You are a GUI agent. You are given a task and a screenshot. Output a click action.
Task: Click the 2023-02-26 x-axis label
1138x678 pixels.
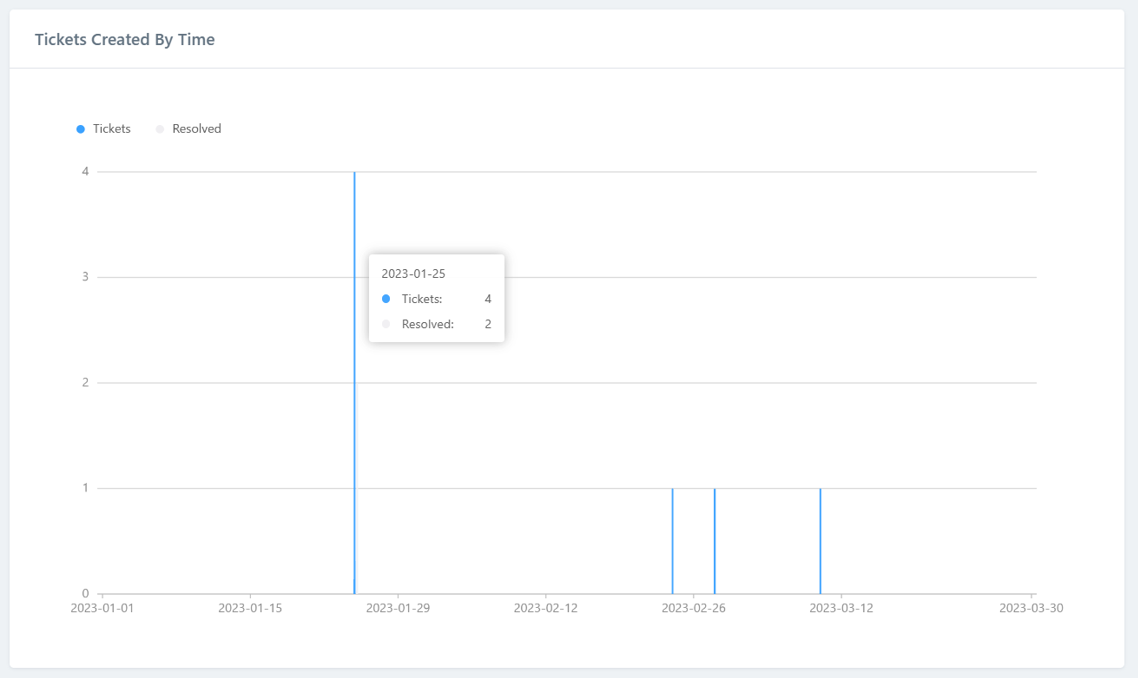coord(694,608)
